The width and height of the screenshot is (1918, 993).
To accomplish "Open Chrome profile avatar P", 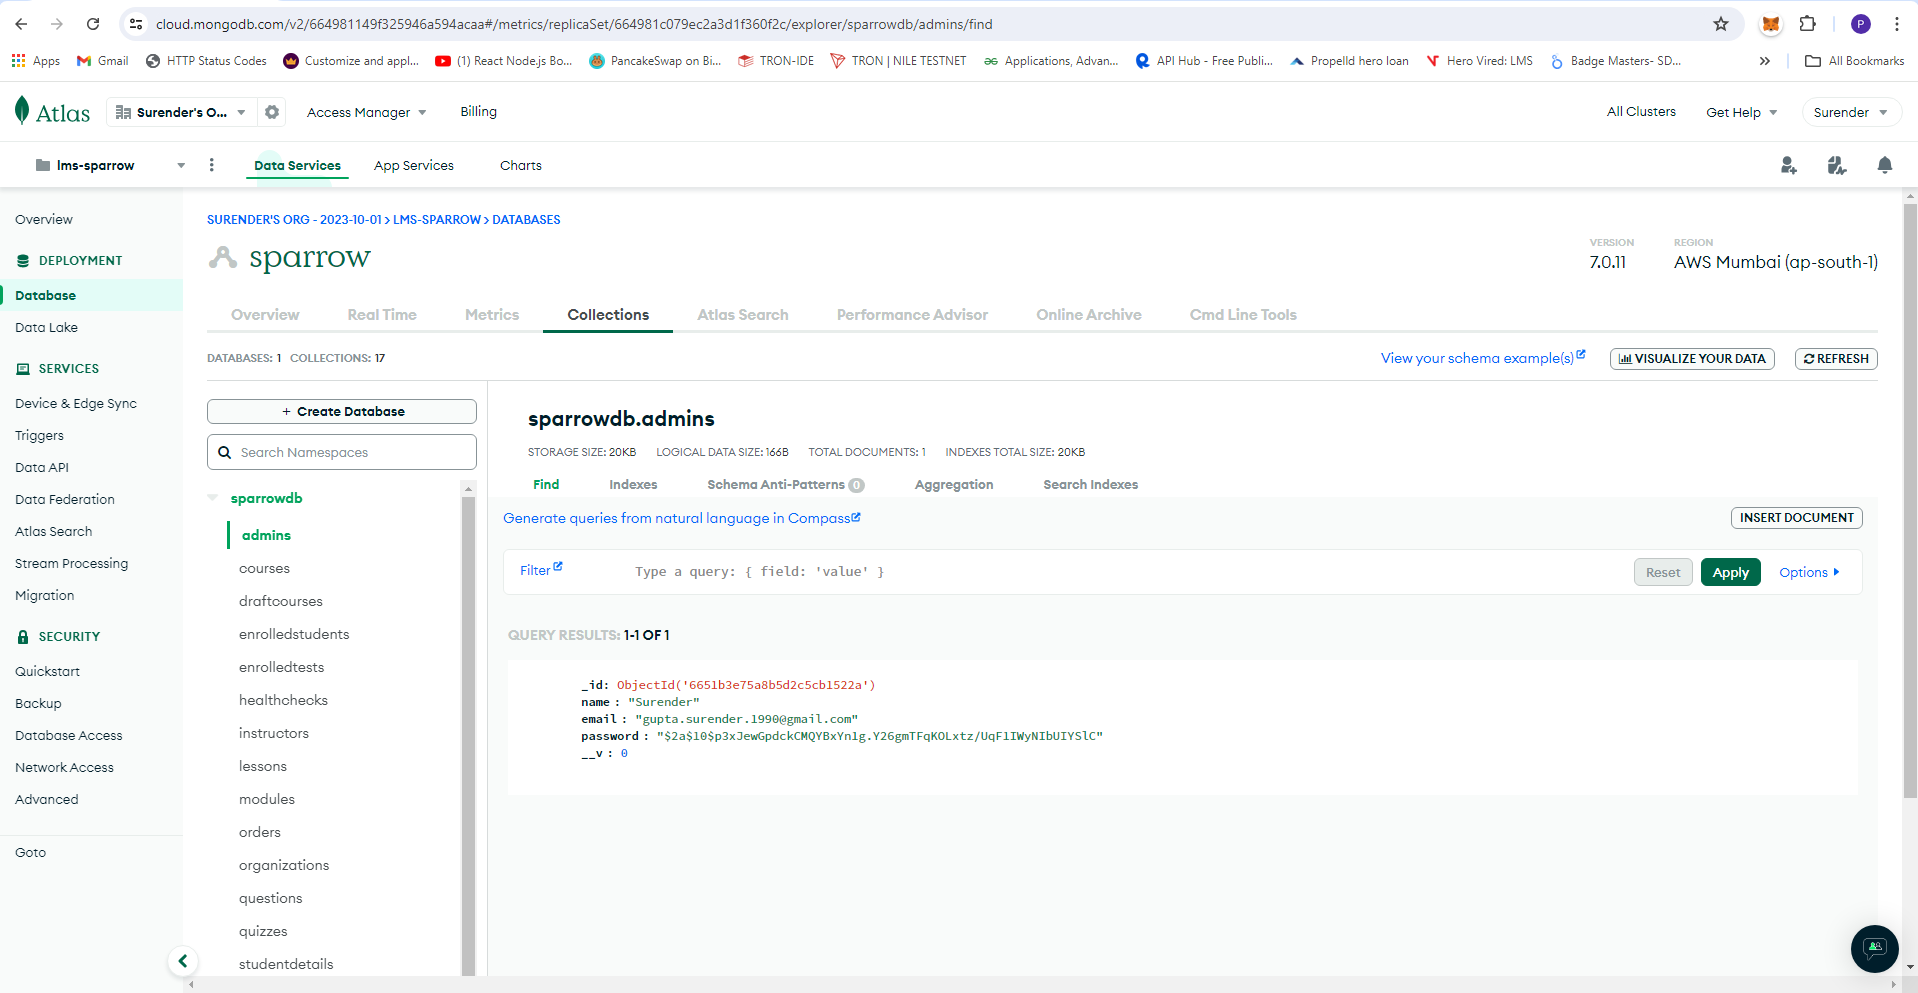I will pyautogui.click(x=1861, y=24).
